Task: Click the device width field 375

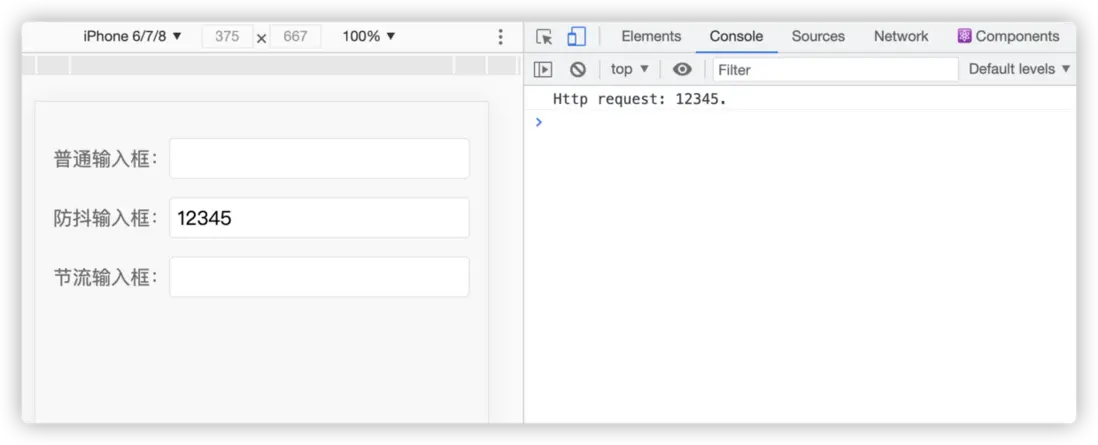Action: pyautogui.click(x=227, y=36)
